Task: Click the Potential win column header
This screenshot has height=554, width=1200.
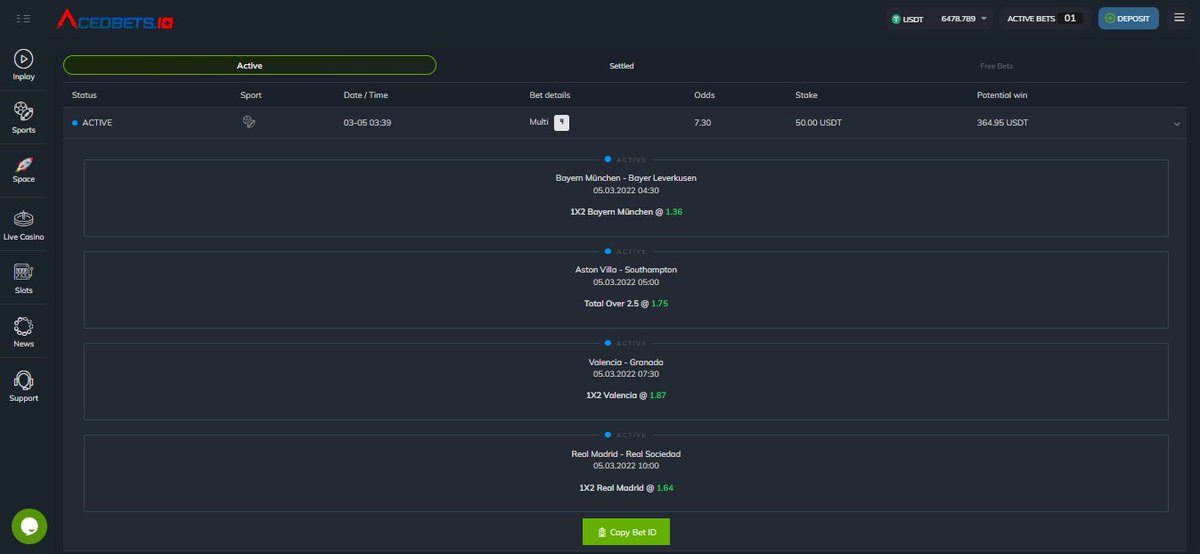Action: click(x=1002, y=95)
